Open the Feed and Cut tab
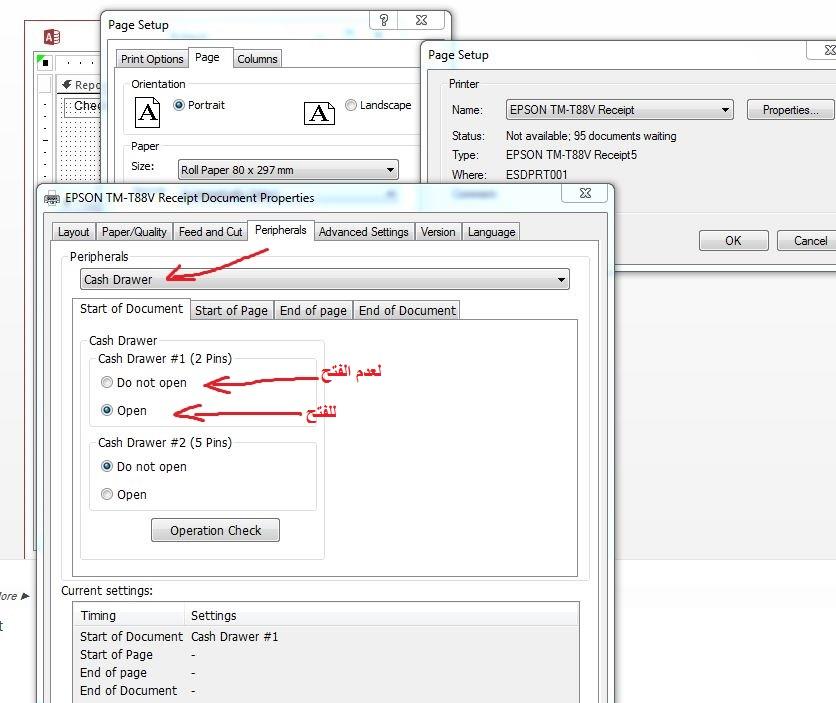Image resolution: width=836 pixels, height=703 pixels. click(211, 232)
